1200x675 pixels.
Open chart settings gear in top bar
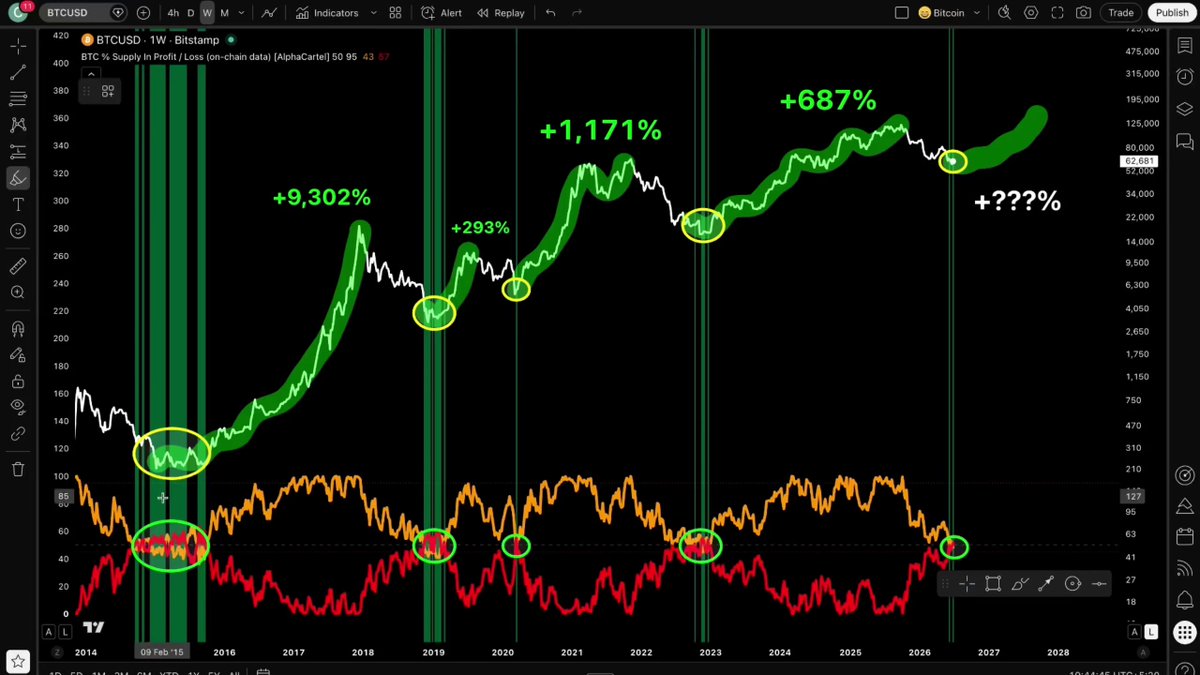[x=1031, y=13]
